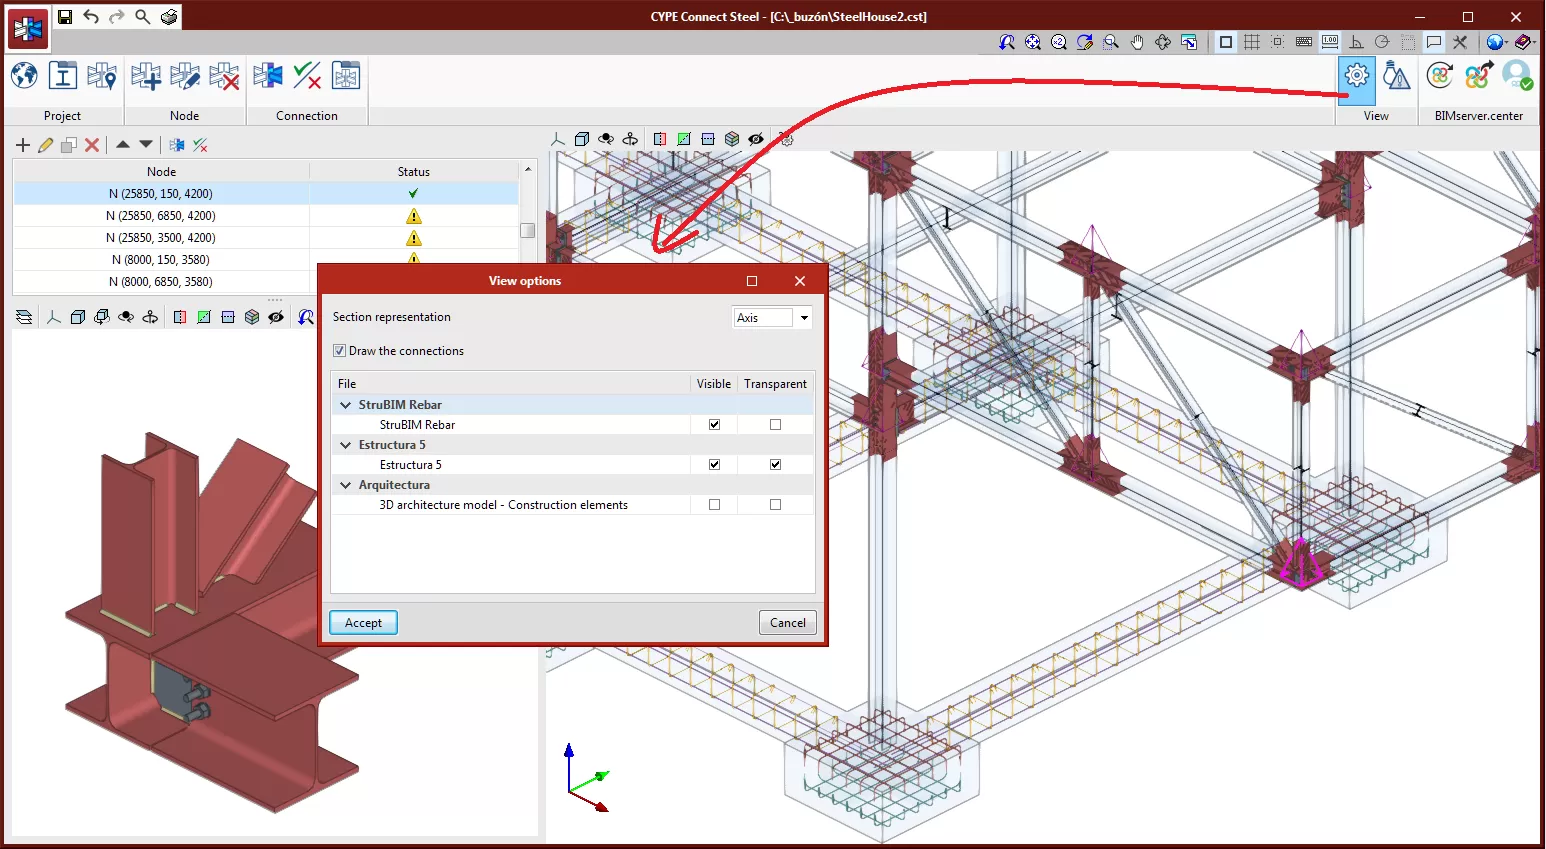The width and height of the screenshot is (1546, 849).
Task: Click the View ribbon group label
Action: pyautogui.click(x=1376, y=116)
